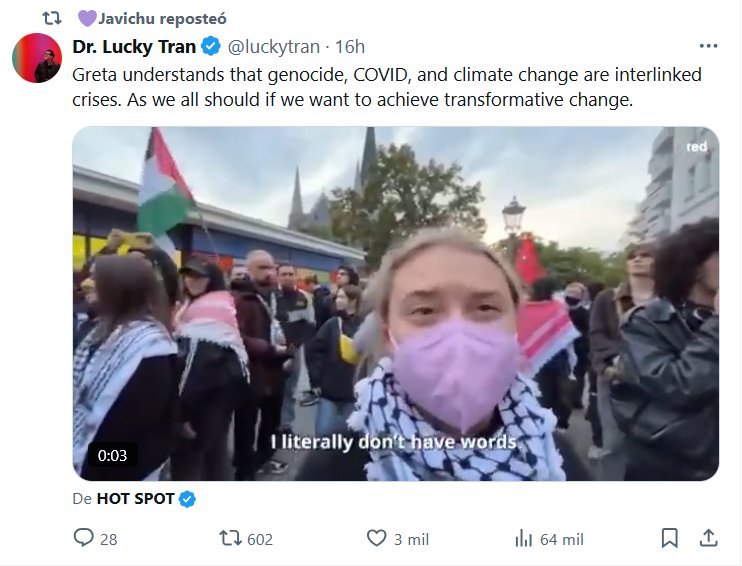Click the 16h timestamp link
The width and height of the screenshot is (742, 566).
(x=350, y=47)
